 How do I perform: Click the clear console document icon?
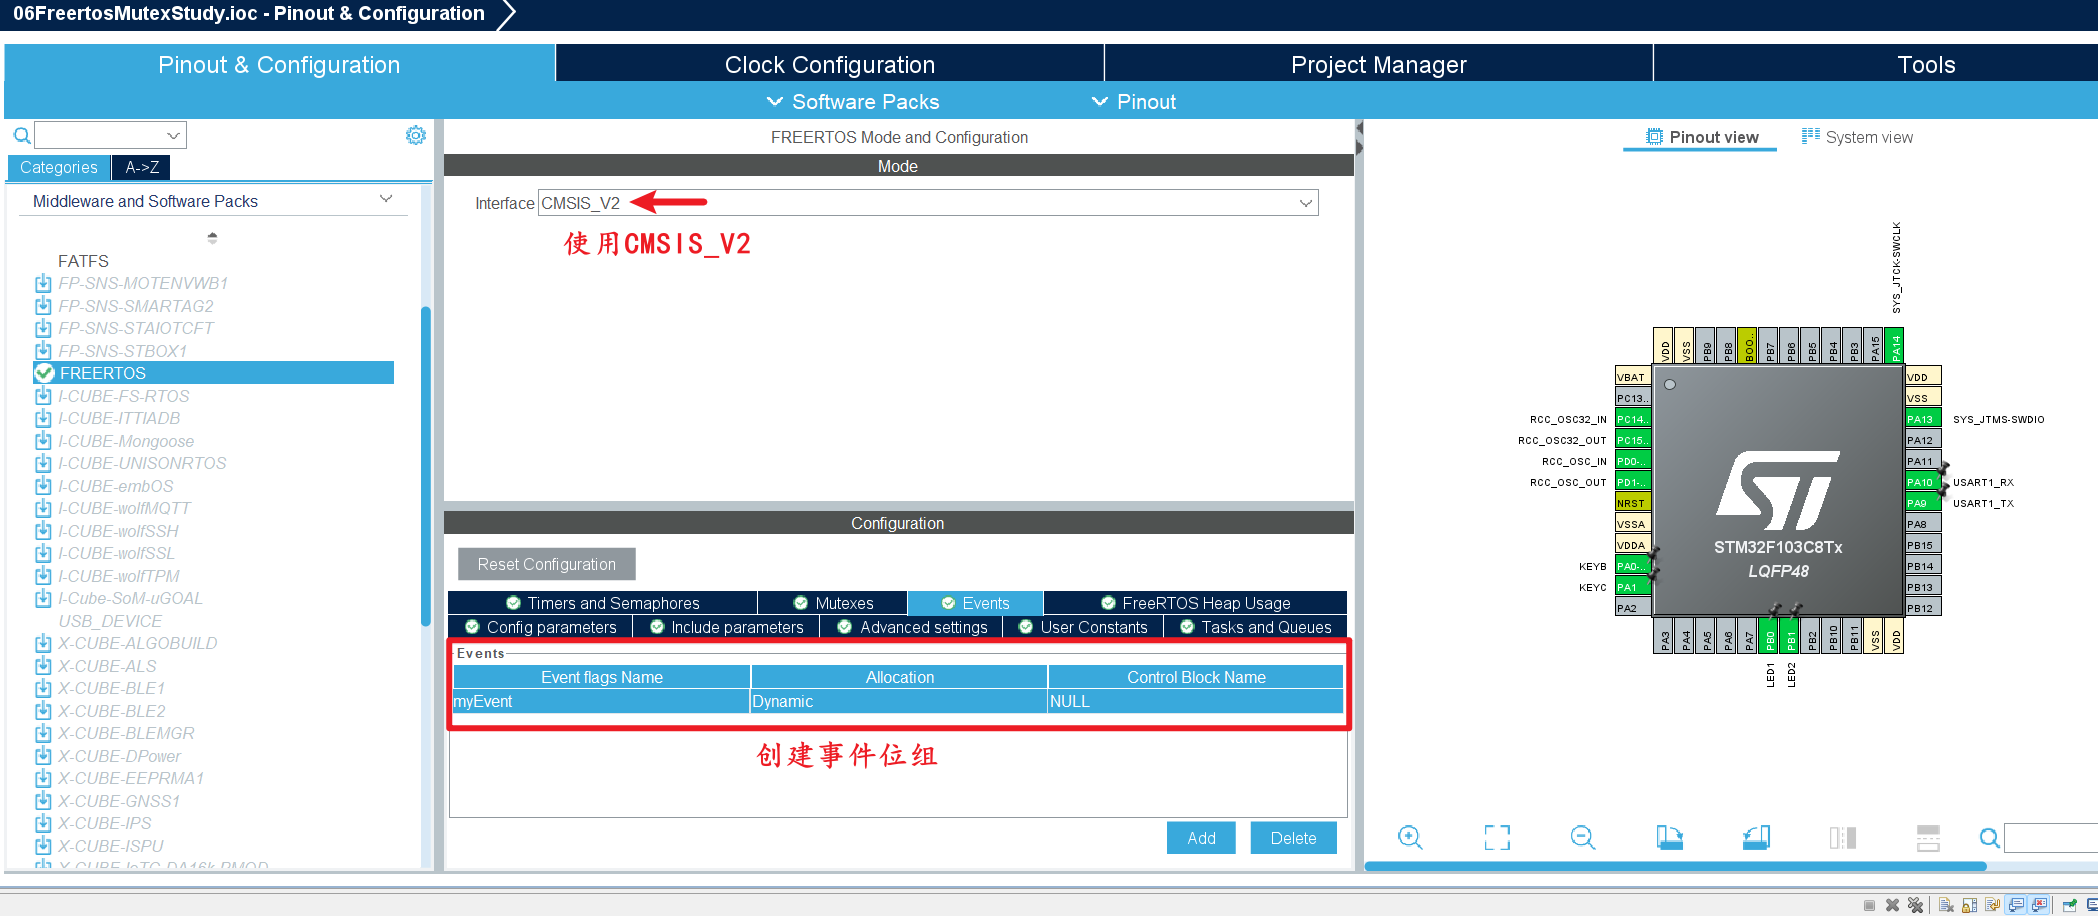pos(1946,905)
